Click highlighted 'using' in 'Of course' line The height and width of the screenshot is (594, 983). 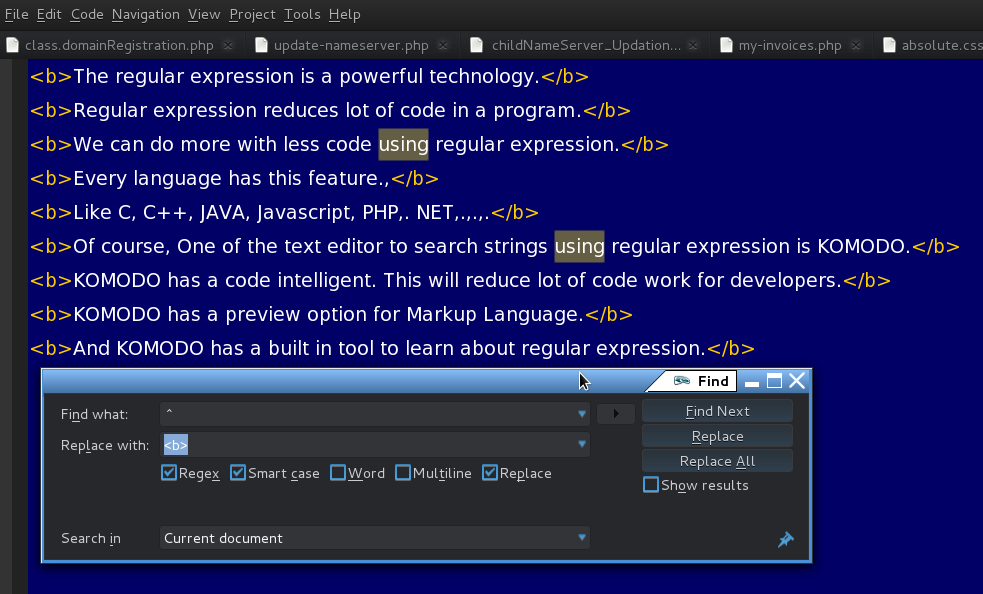[579, 247]
